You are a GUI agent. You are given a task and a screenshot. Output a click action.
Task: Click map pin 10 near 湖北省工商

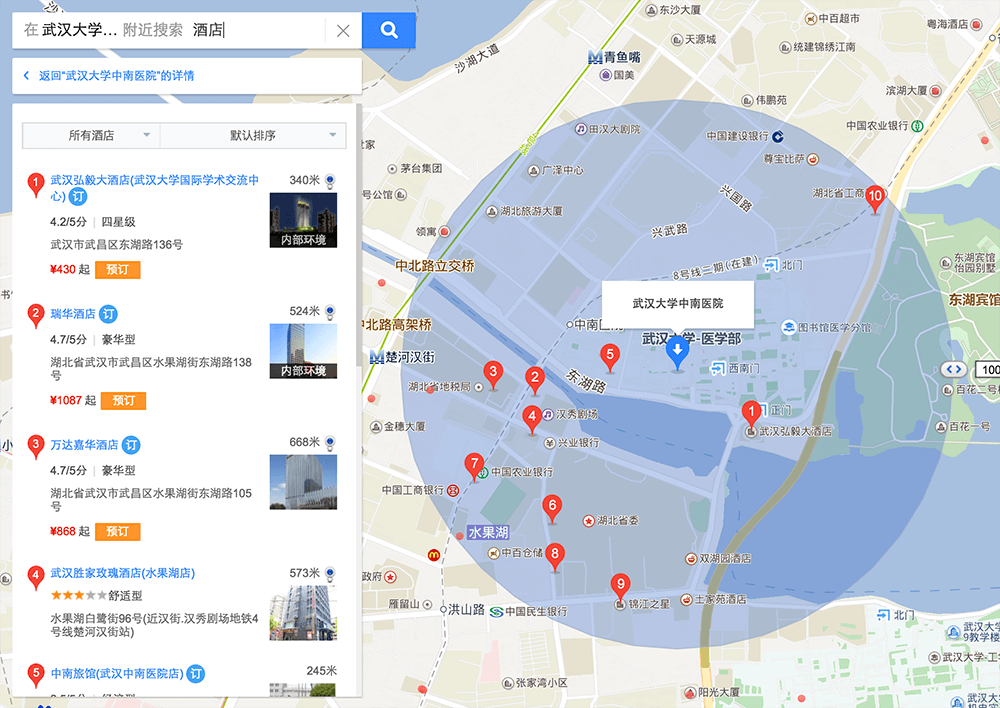click(x=875, y=198)
